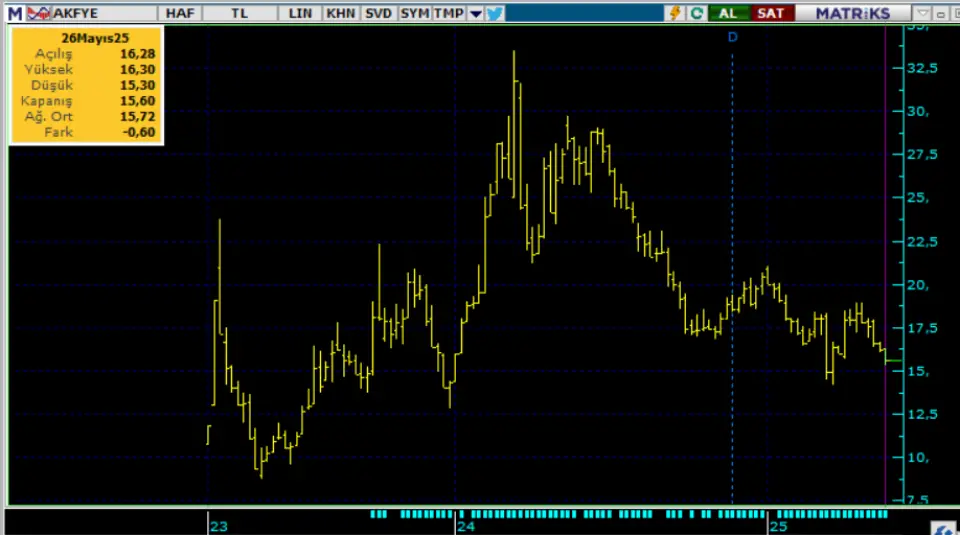Click the TL currency button
960x535 pixels.
(x=239, y=13)
